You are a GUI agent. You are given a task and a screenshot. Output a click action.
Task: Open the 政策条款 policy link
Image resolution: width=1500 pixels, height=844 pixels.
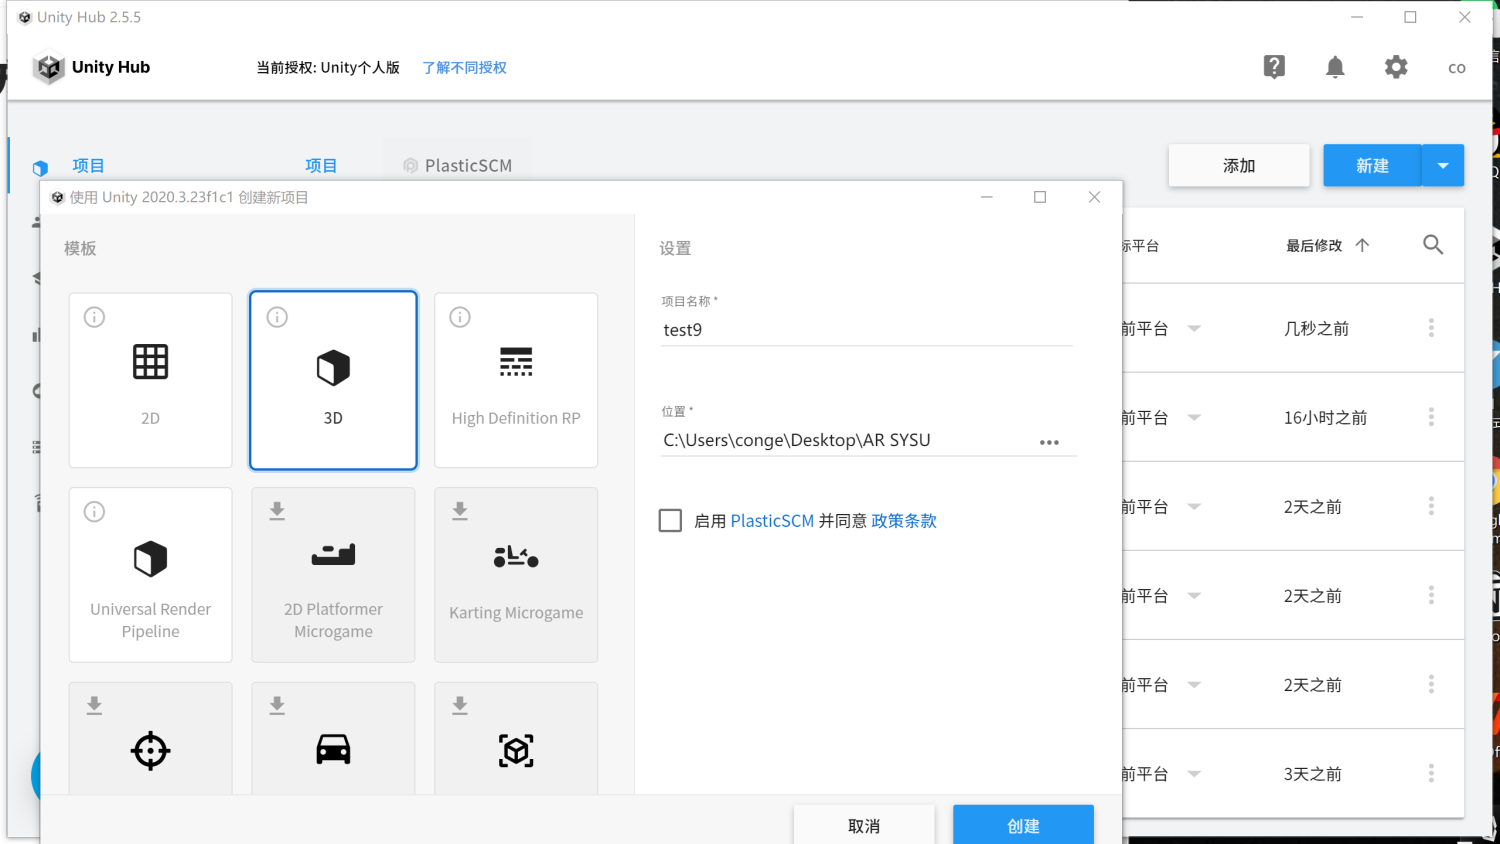(904, 521)
